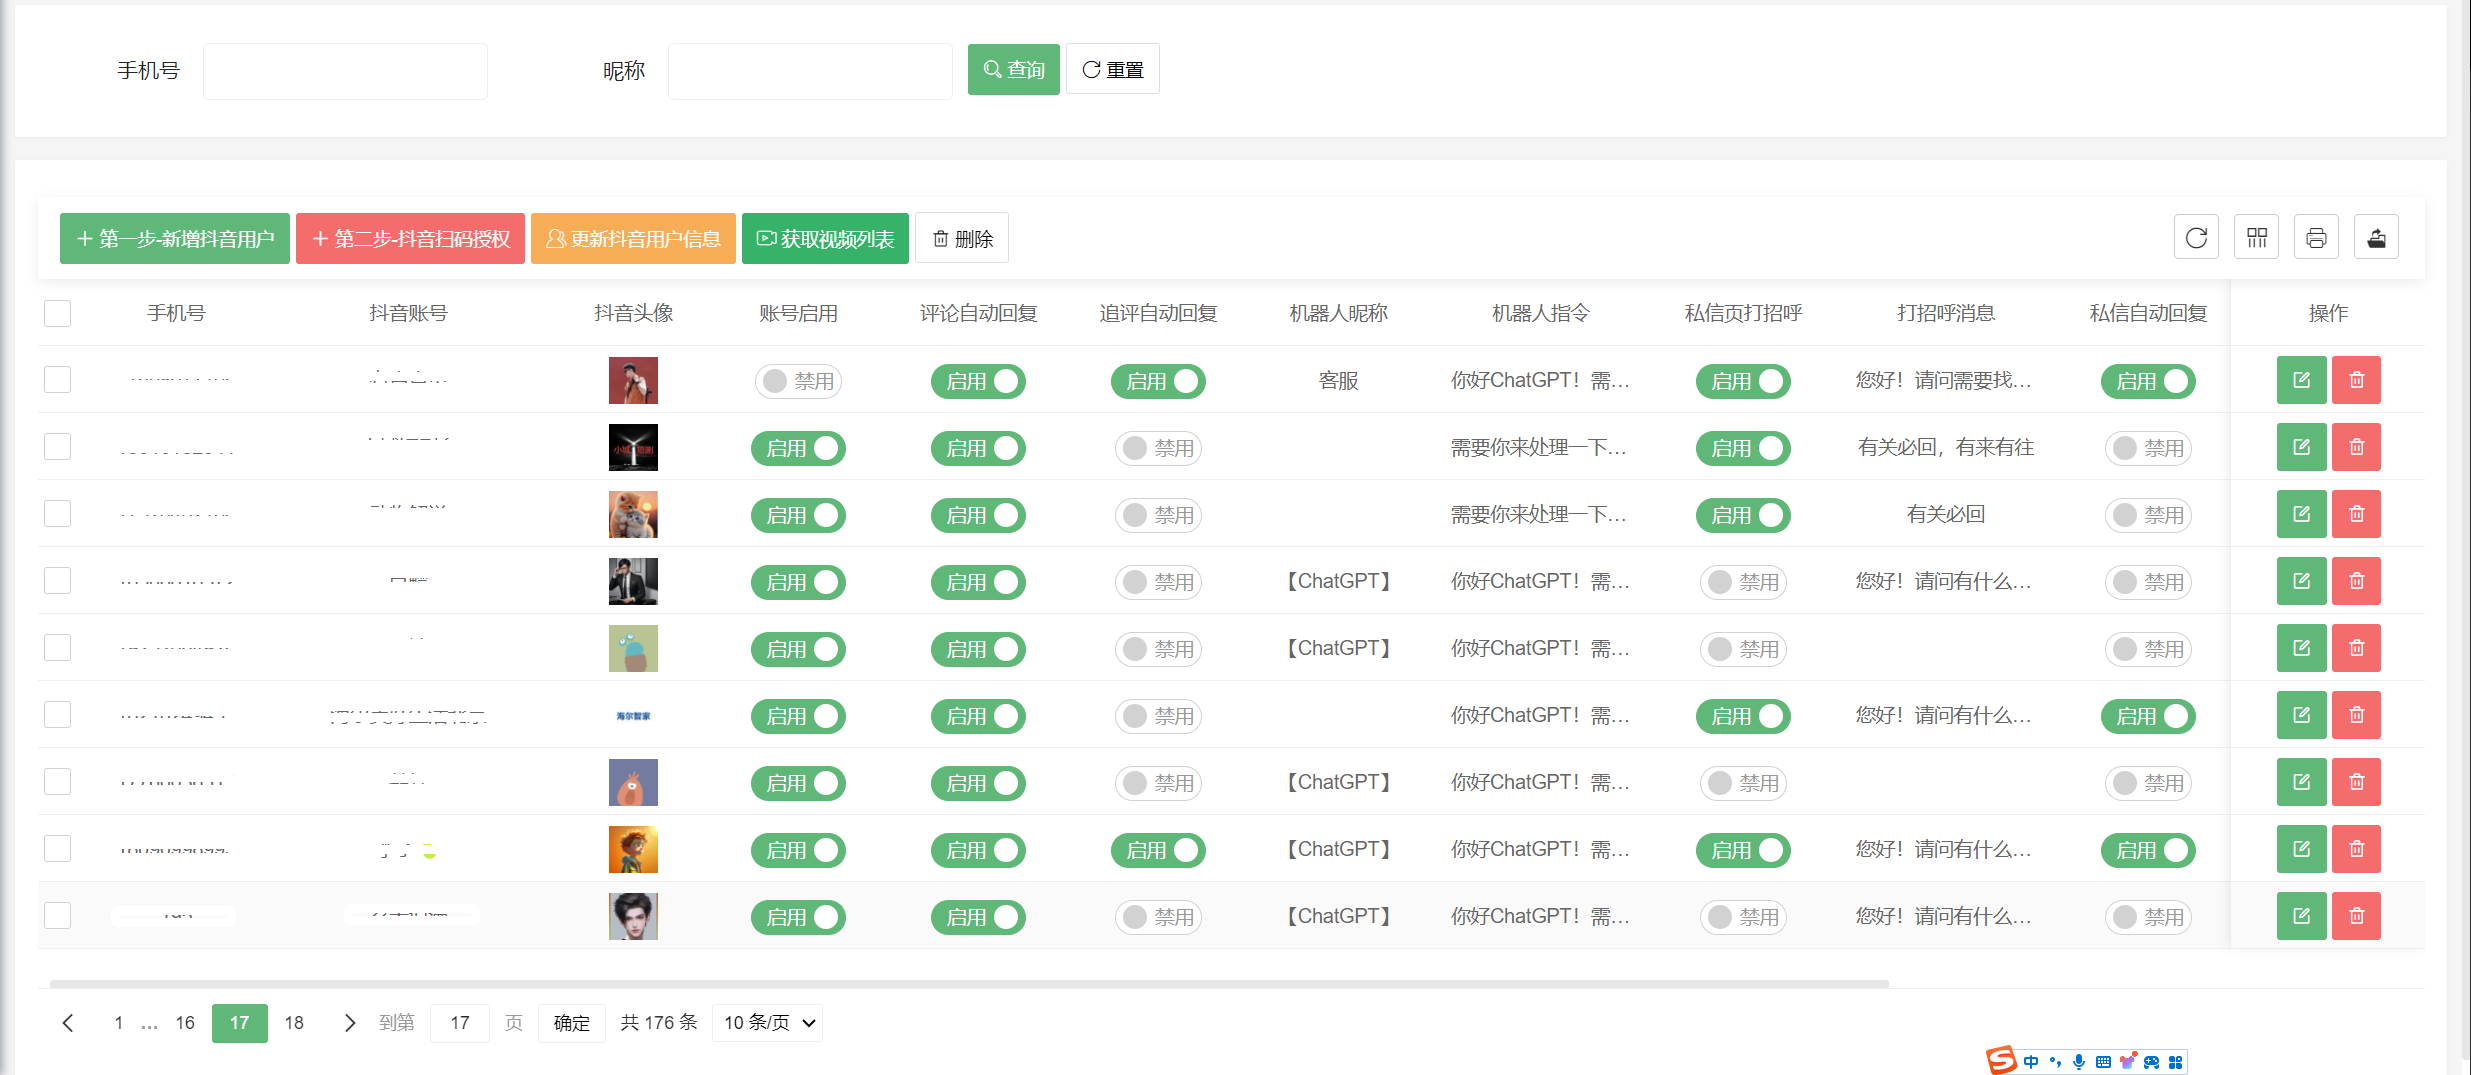Click the 海尔智家 avatar thumbnail
The image size is (2471, 1075).
633,716
